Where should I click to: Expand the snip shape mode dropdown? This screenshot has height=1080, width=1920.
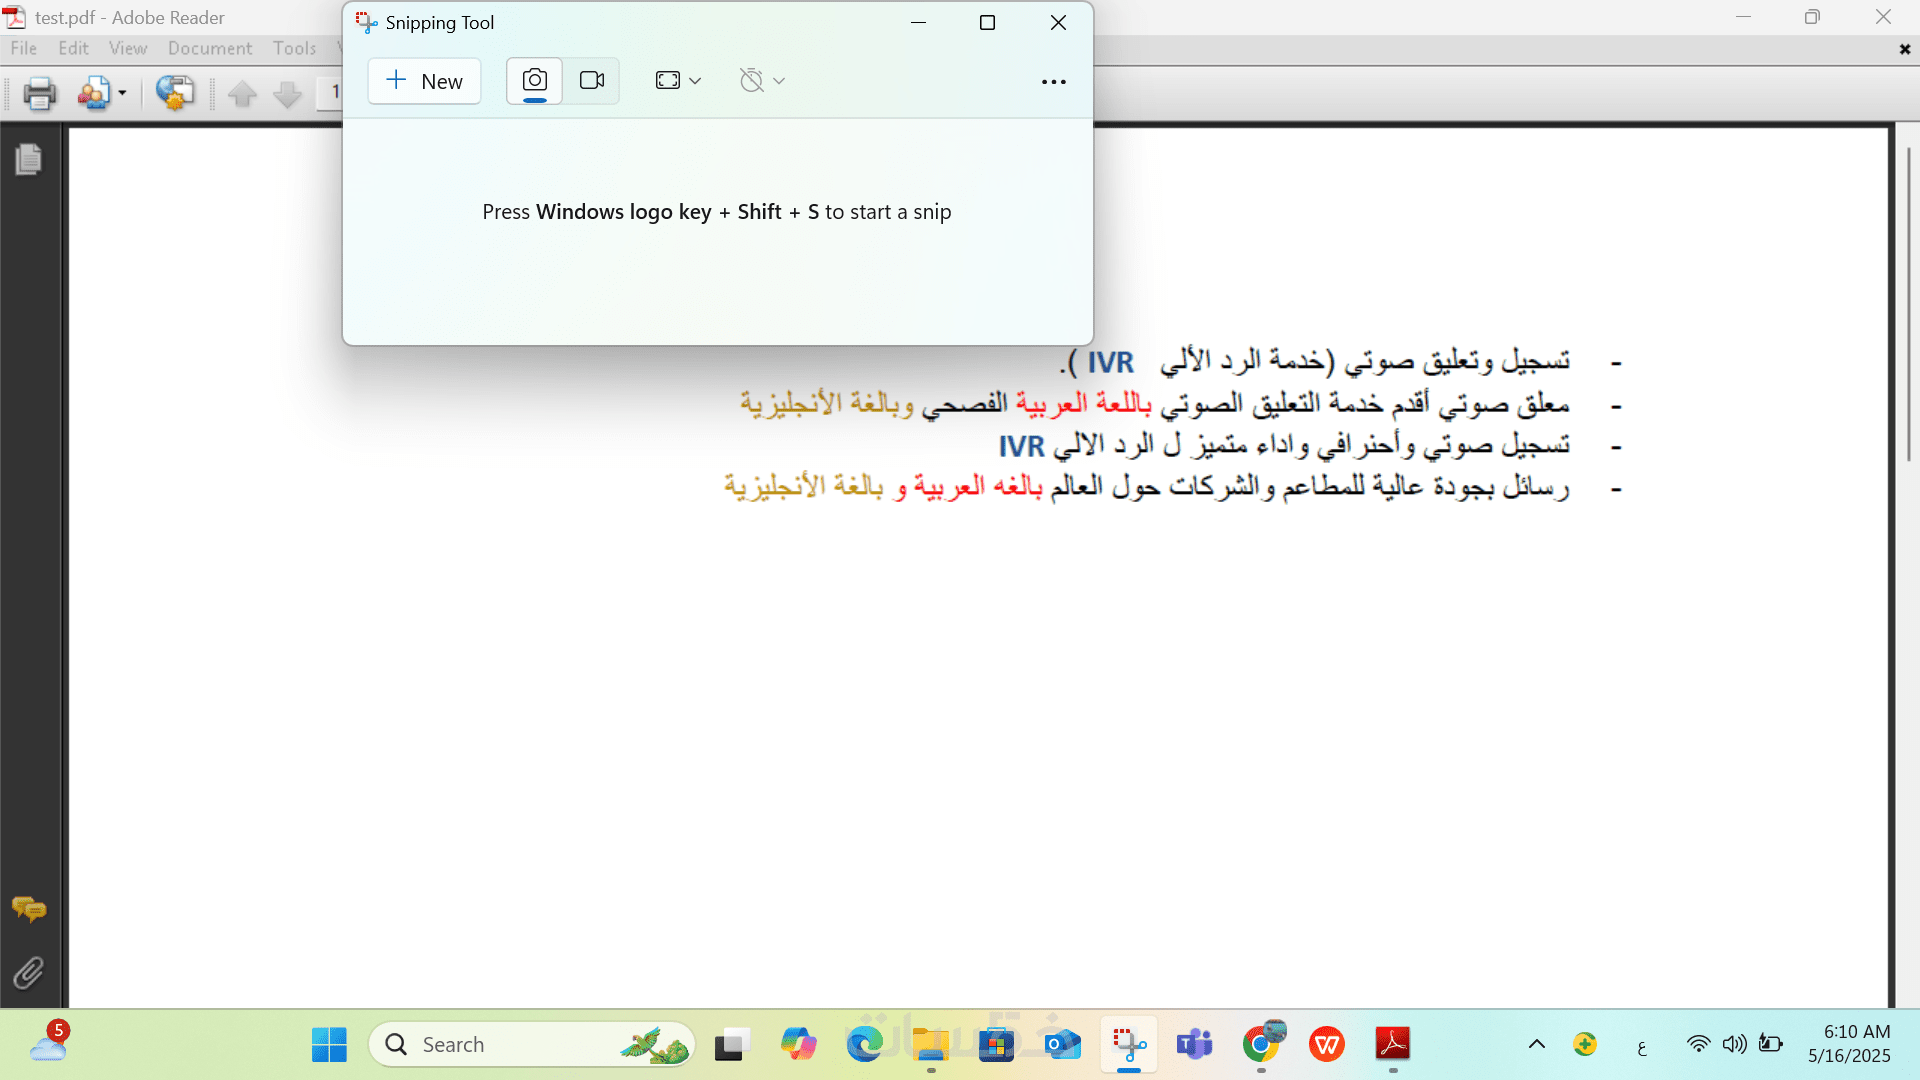(678, 81)
